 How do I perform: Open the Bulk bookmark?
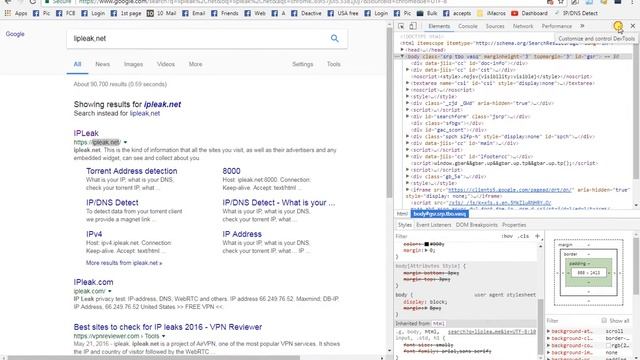click(x=427, y=13)
